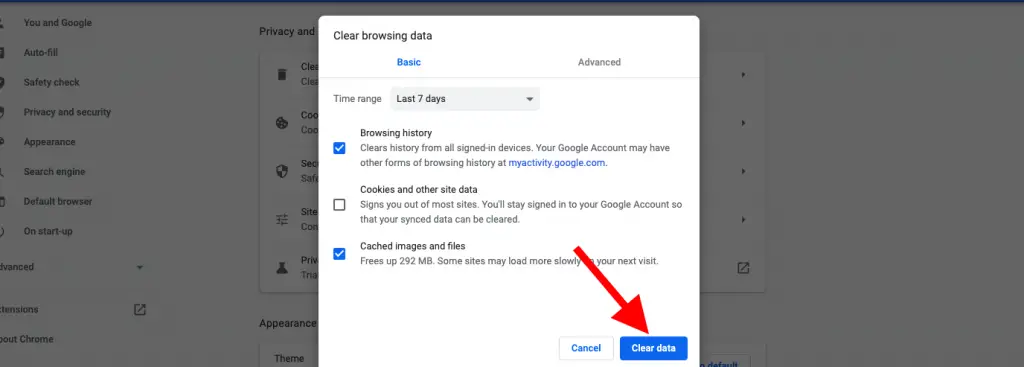Click the first row's right chevron arrow
1024x367 pixels.
743,75
